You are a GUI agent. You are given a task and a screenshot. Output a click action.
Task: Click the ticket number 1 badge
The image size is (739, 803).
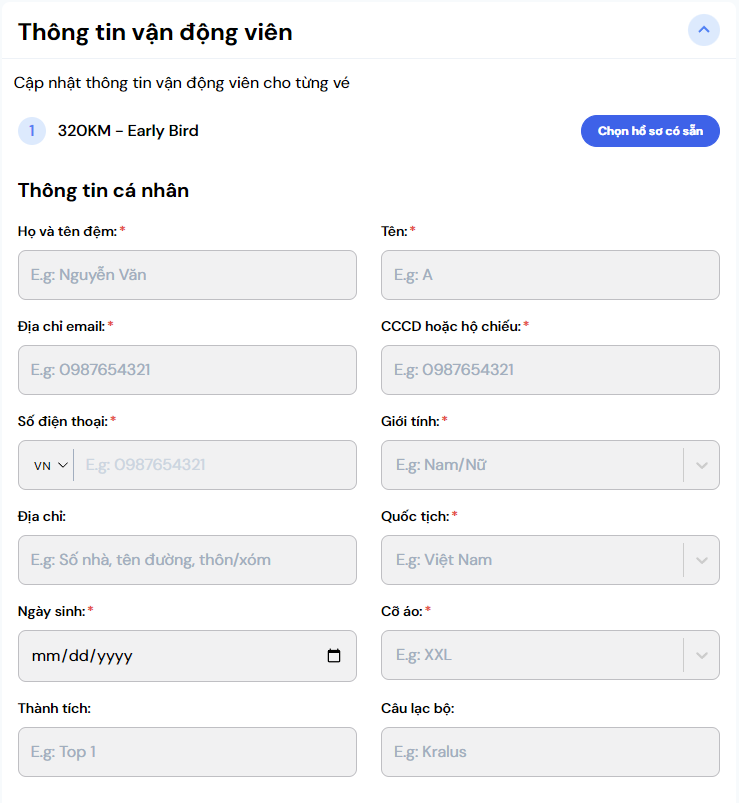[32, 131]
